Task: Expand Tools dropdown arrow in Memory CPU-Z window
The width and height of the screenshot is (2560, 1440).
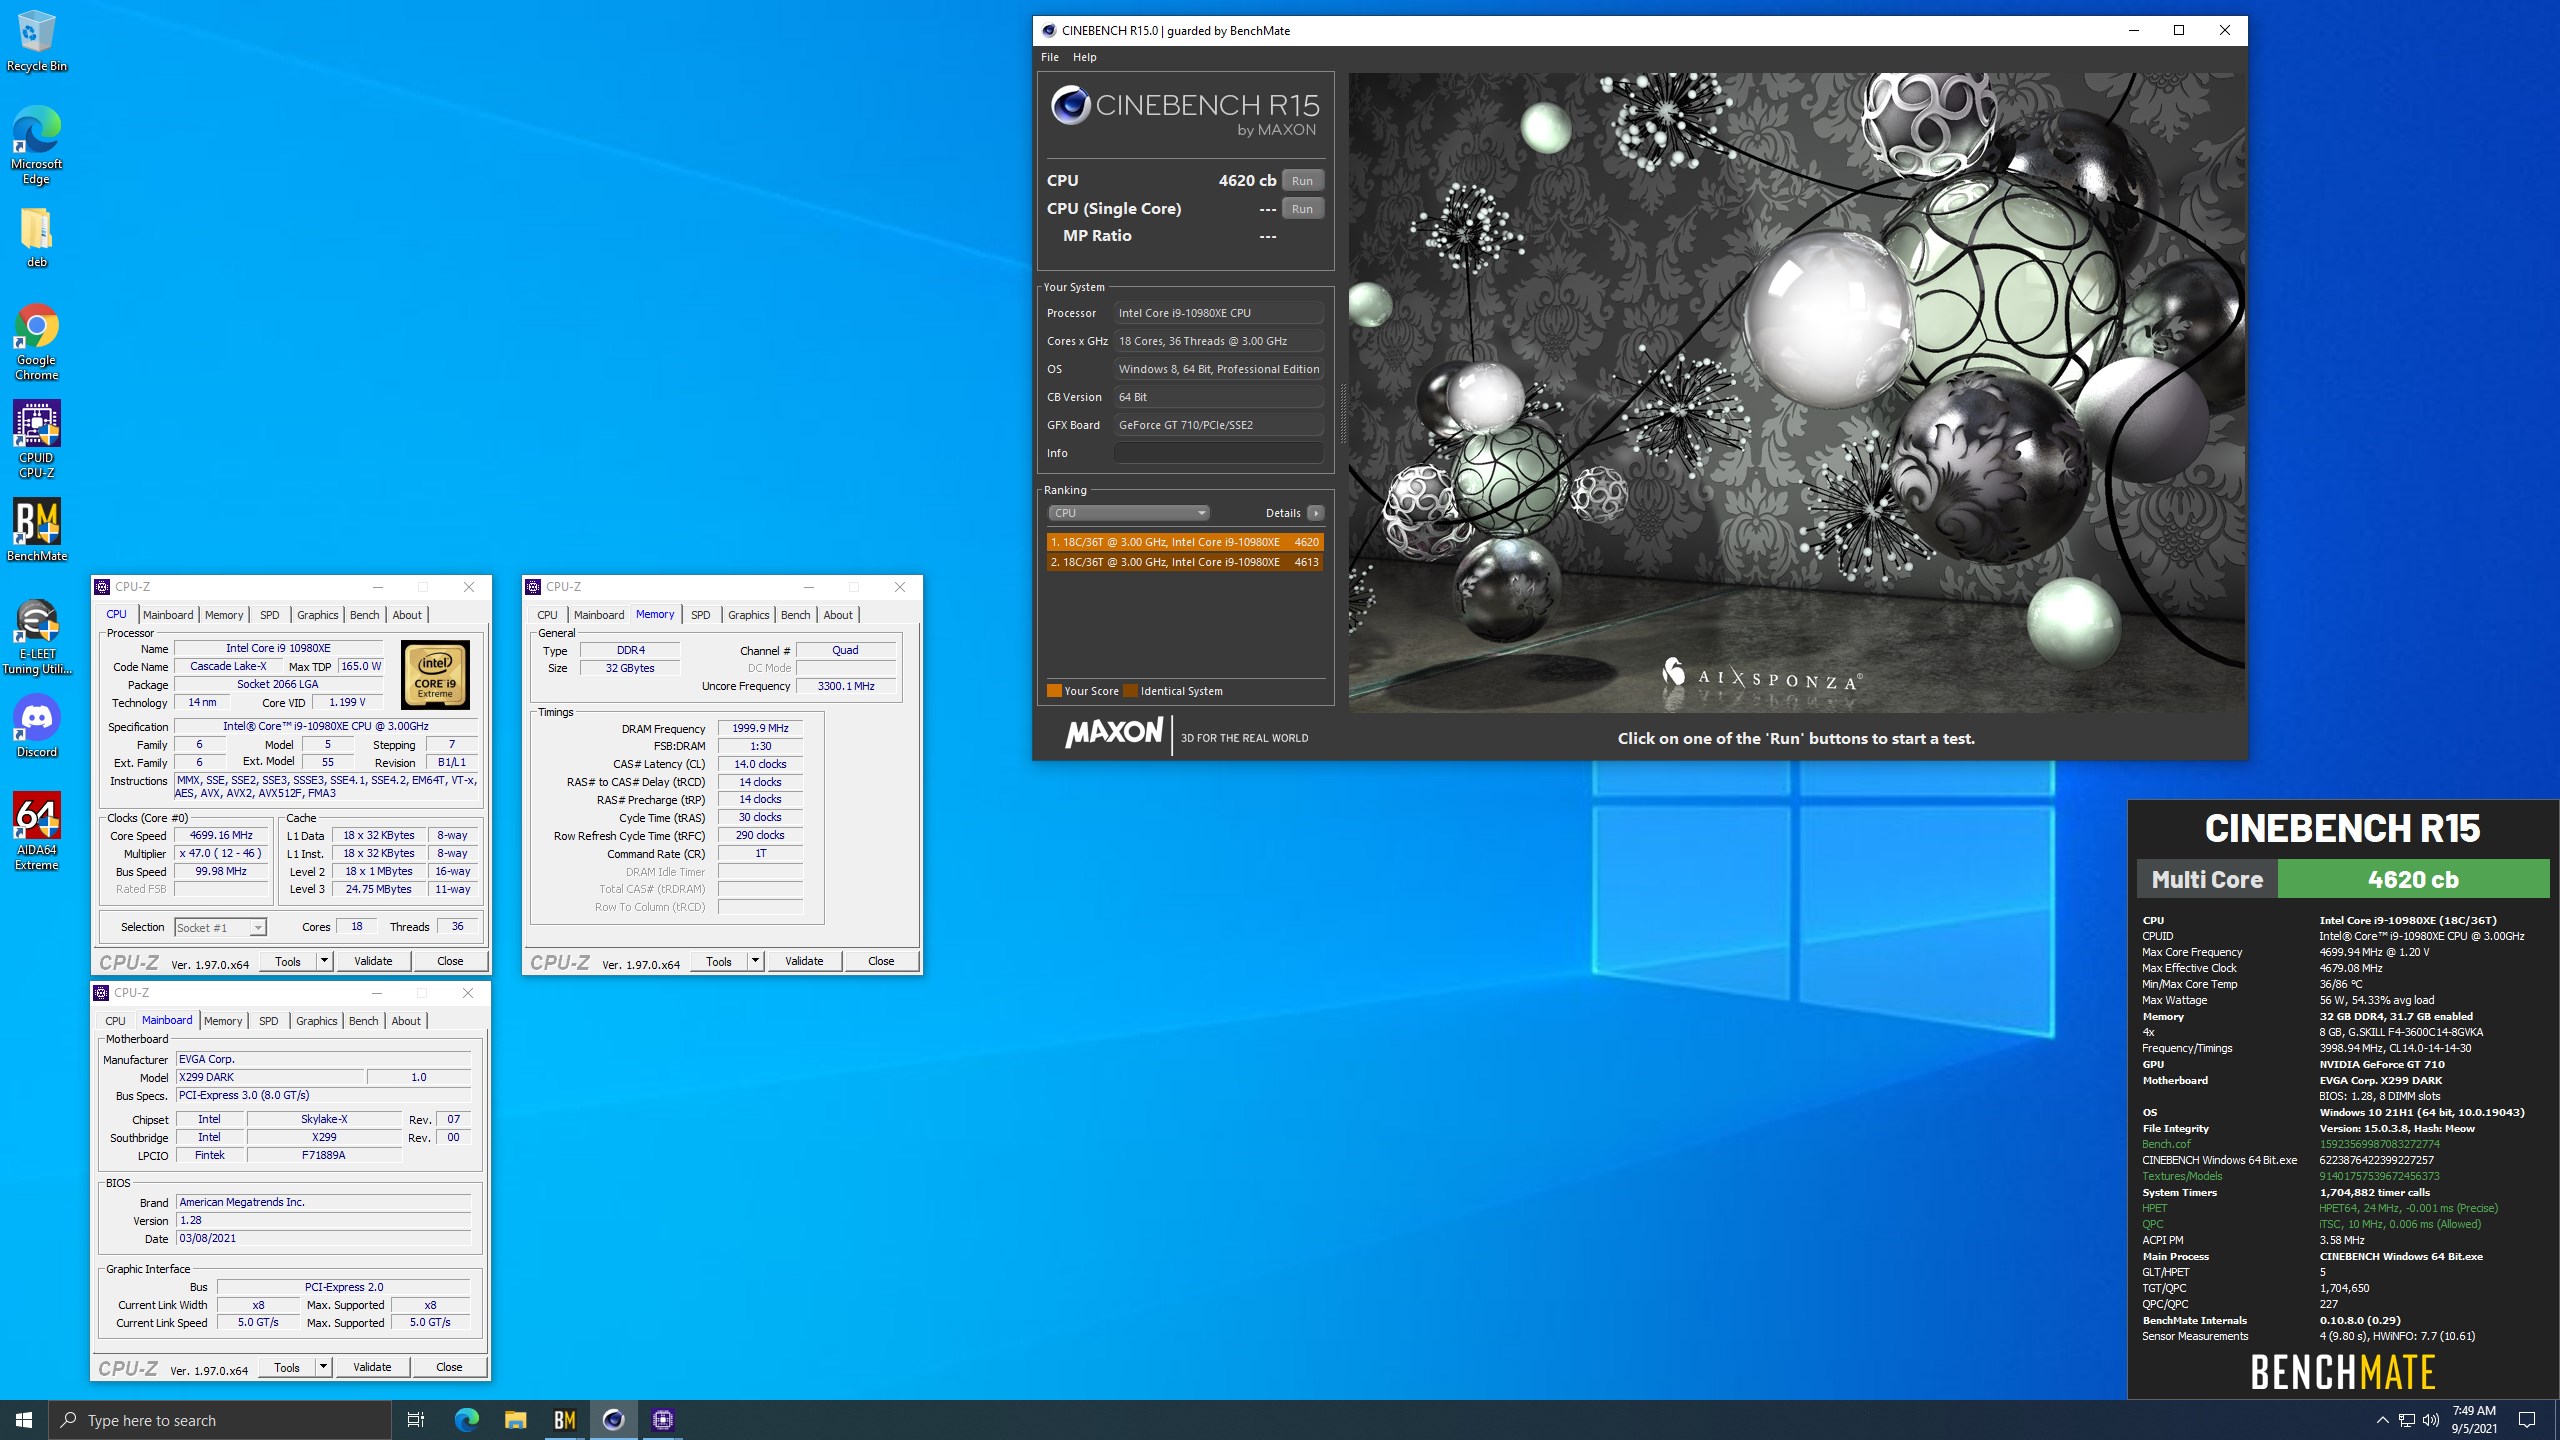Action: coord(755,962)
